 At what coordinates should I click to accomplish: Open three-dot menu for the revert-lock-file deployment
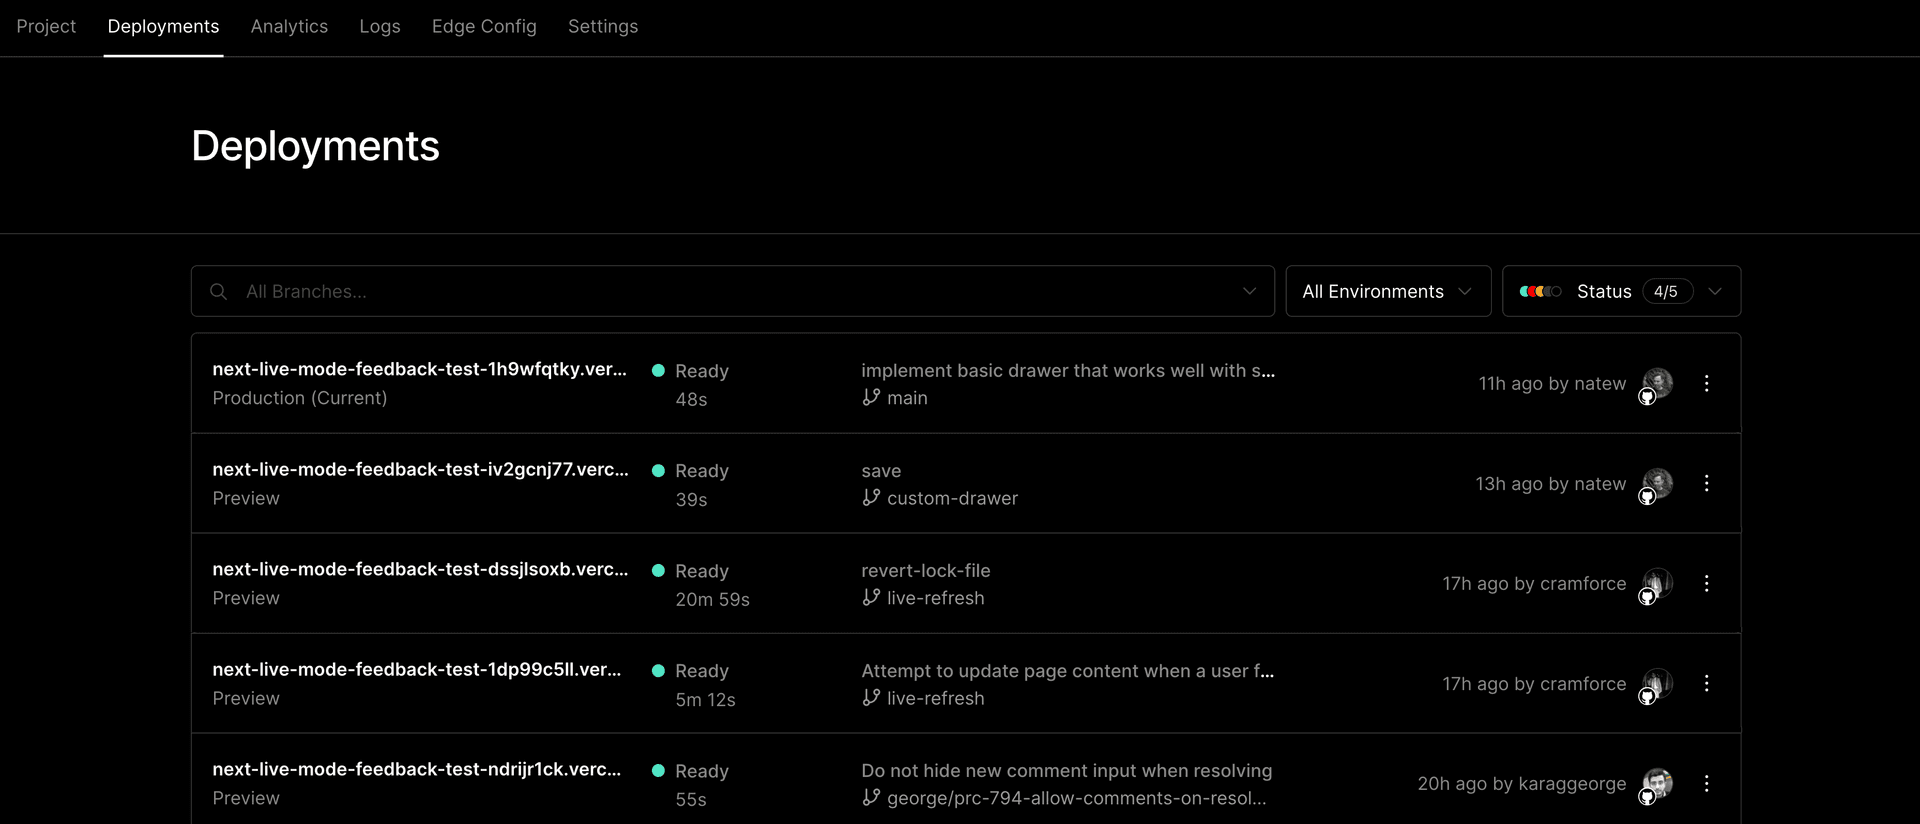(1706, 583)
